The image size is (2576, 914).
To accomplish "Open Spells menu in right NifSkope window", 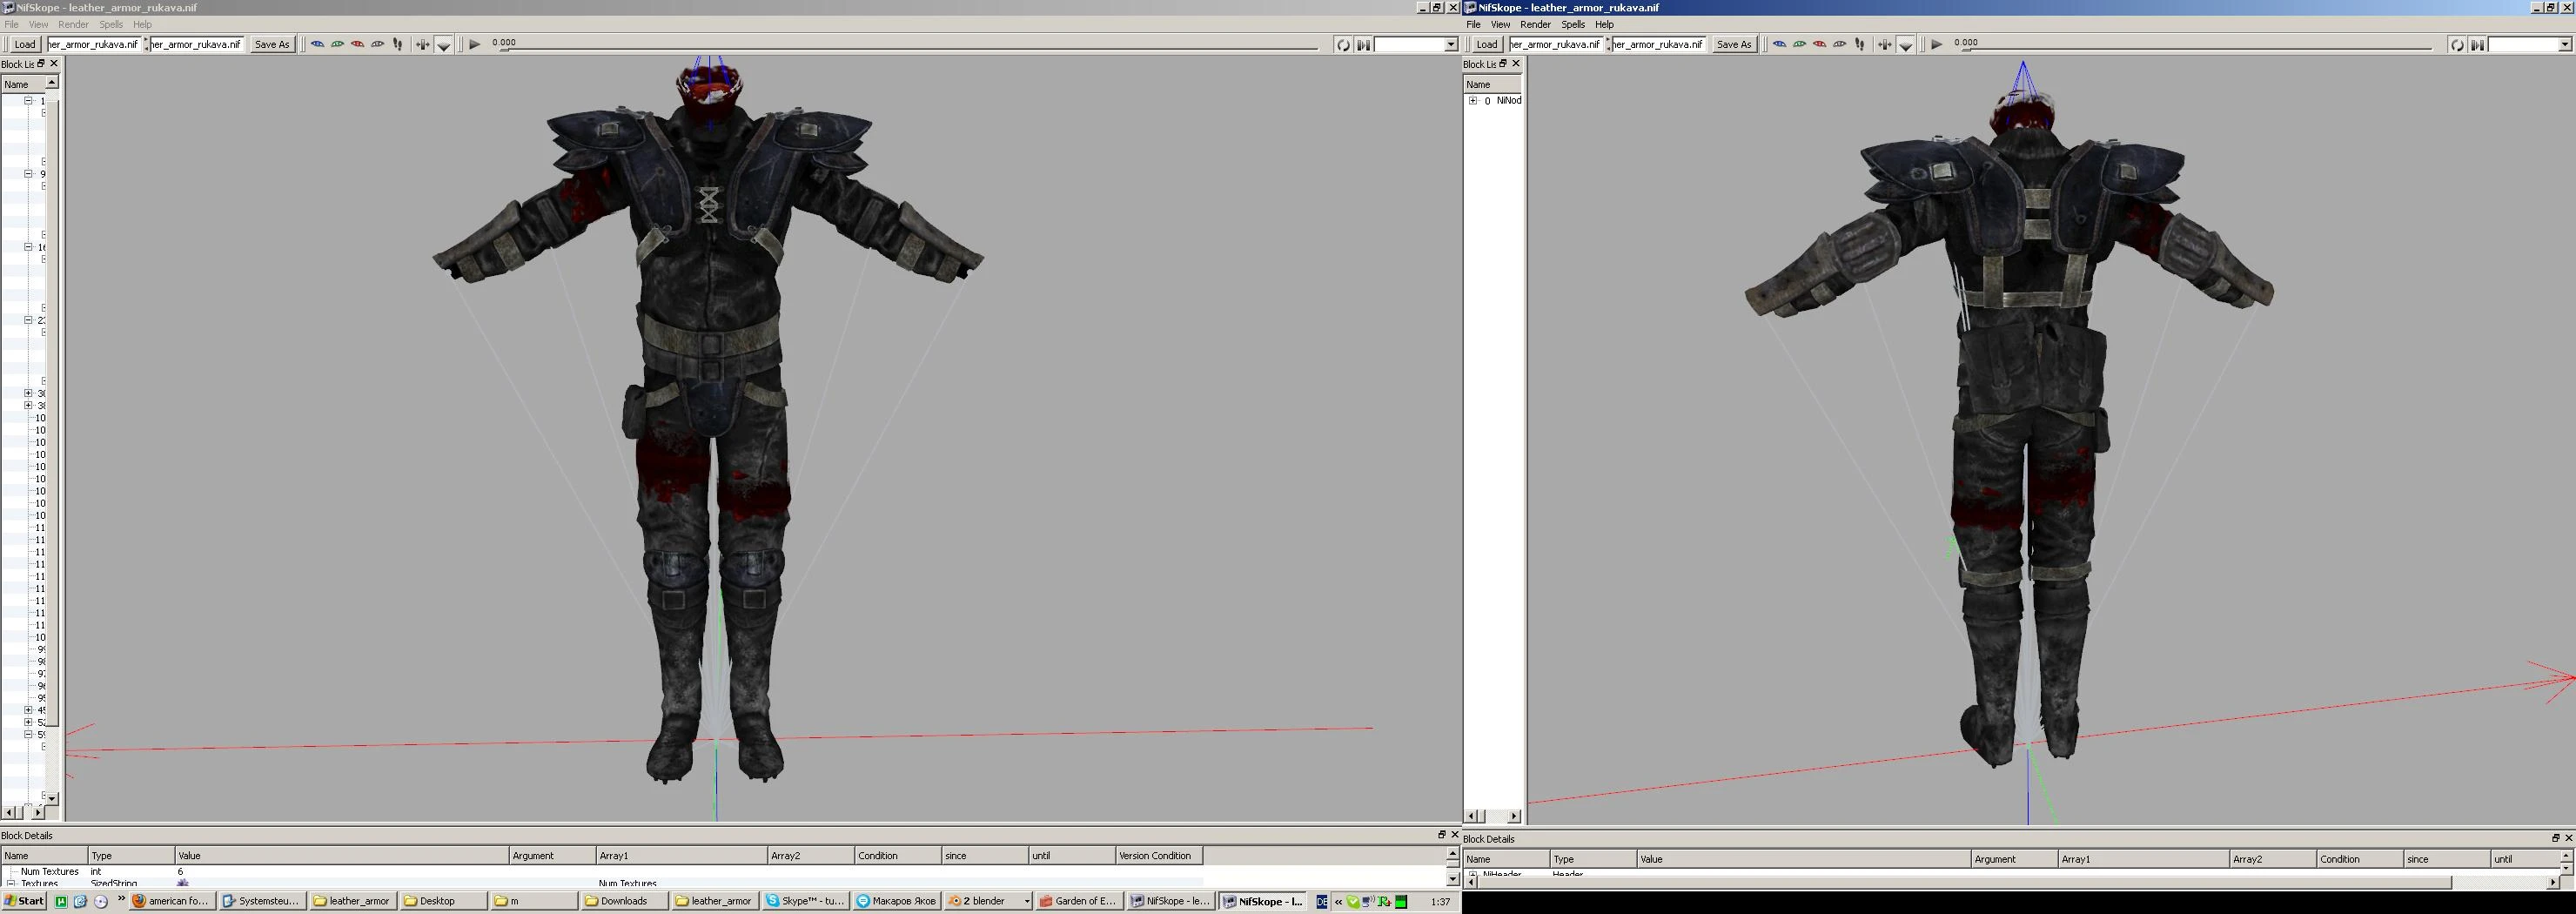I will (1573, 24).
